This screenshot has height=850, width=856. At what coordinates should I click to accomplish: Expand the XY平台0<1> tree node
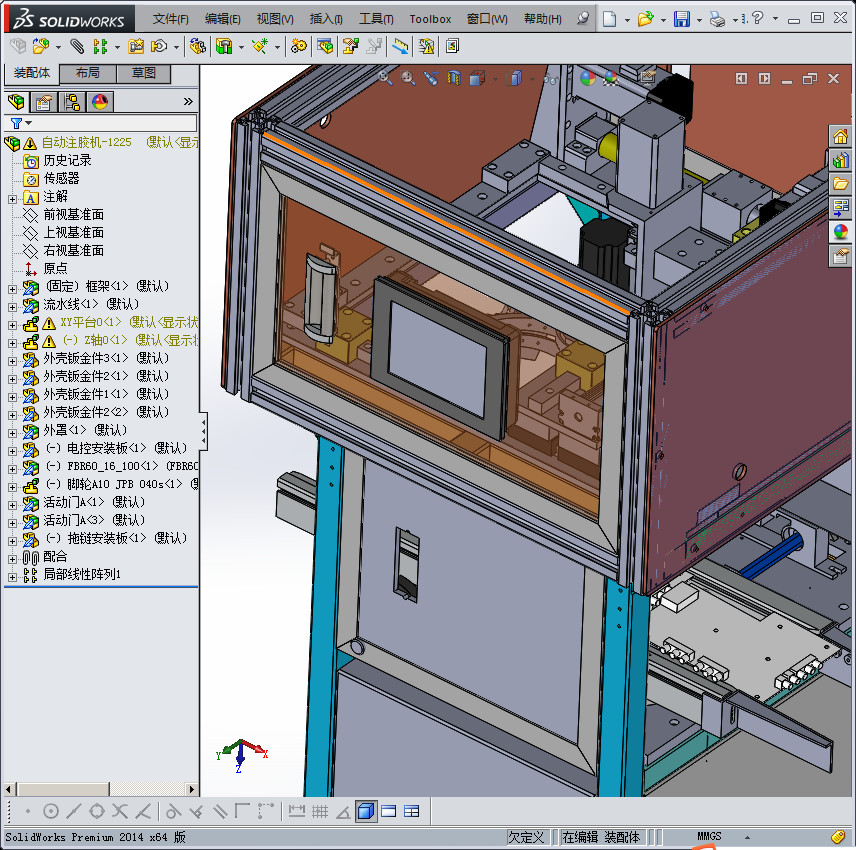(x=12, y=325)
